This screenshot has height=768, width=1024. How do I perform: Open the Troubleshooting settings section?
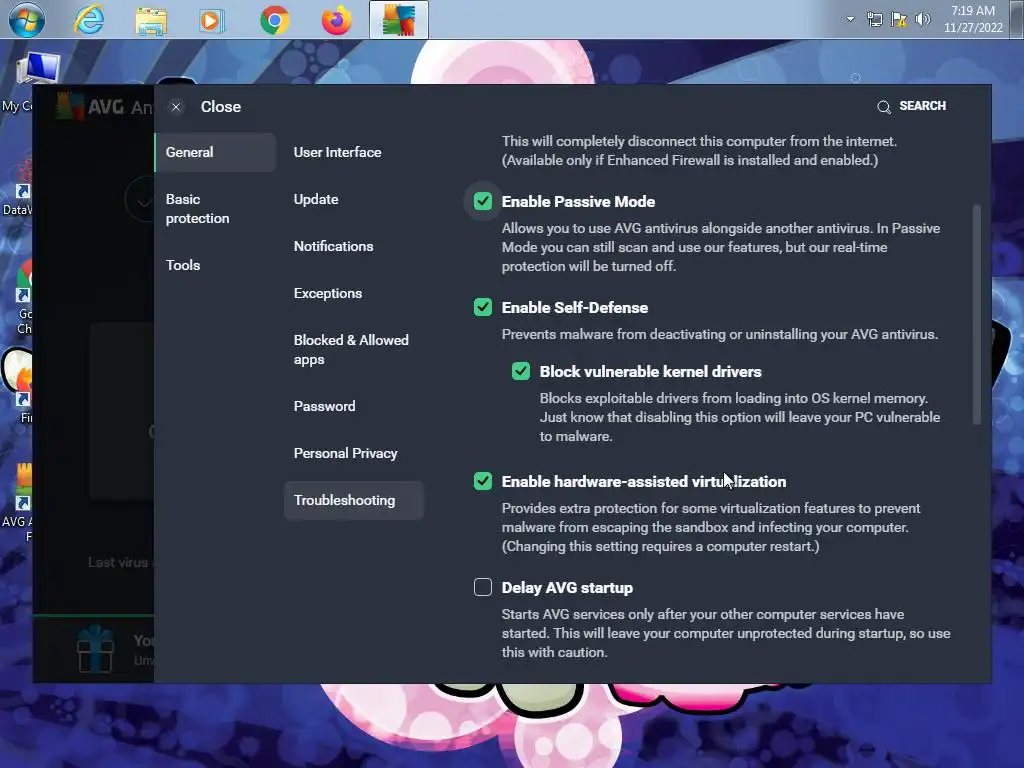coord(353,500)
